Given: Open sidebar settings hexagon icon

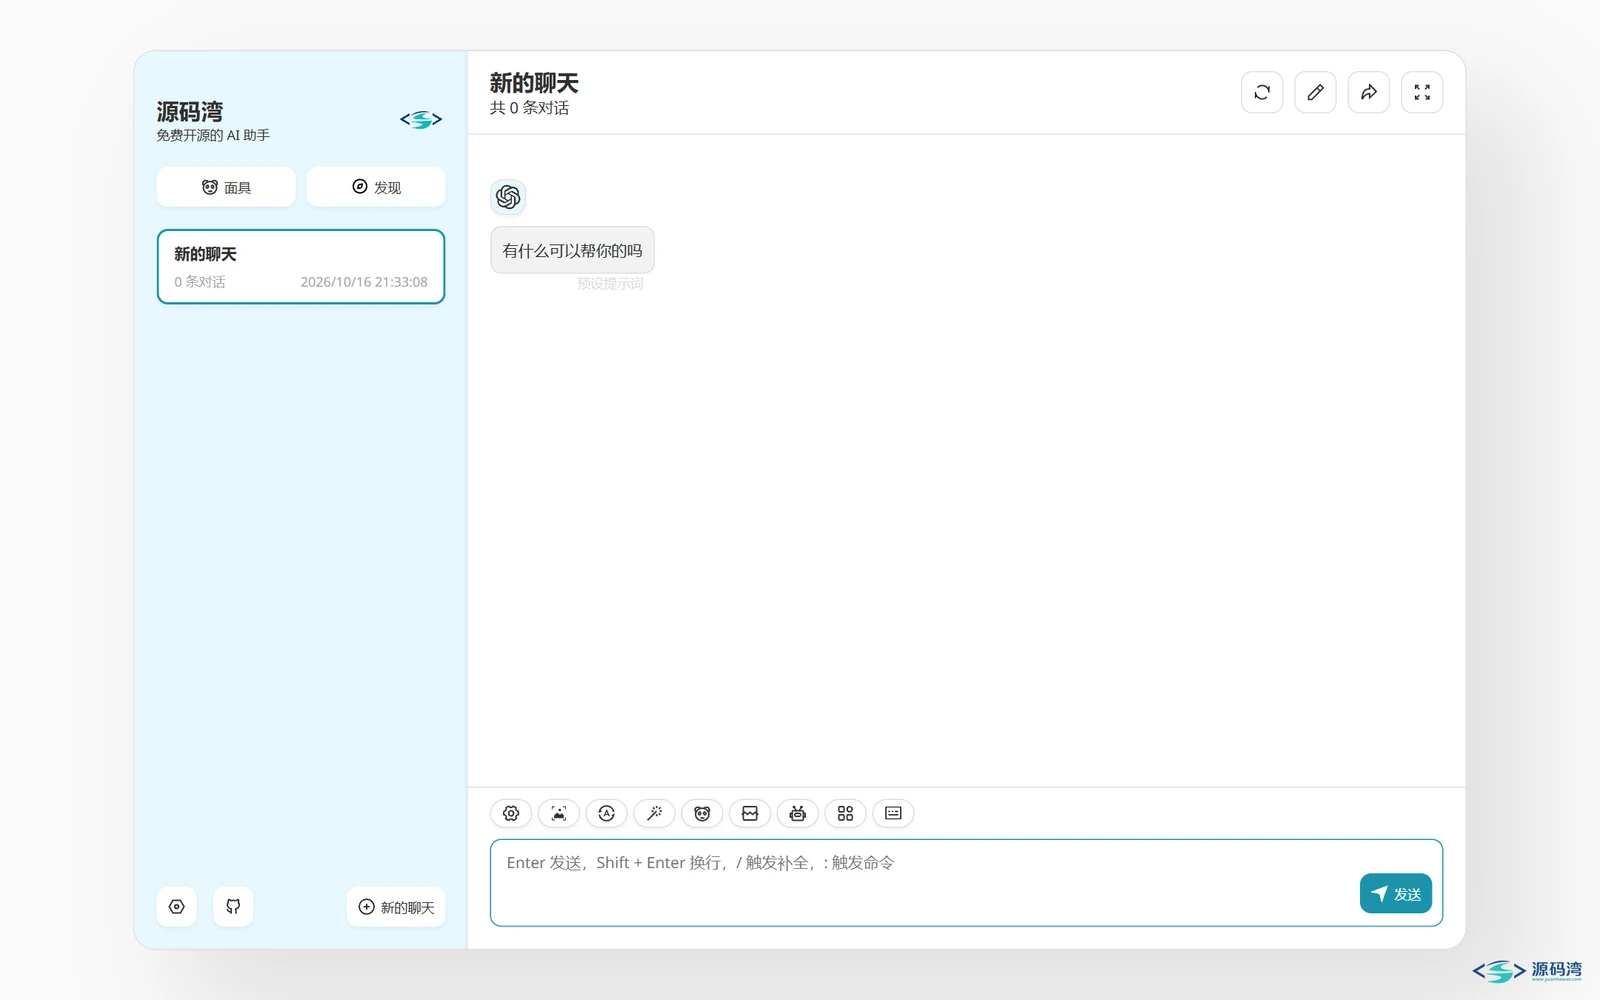Looking at the screenshot, I should click(177, 907).
